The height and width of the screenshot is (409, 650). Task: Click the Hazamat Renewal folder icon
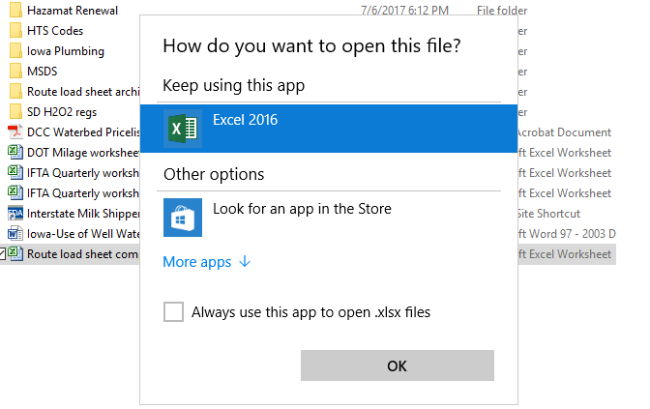(15, 11)
